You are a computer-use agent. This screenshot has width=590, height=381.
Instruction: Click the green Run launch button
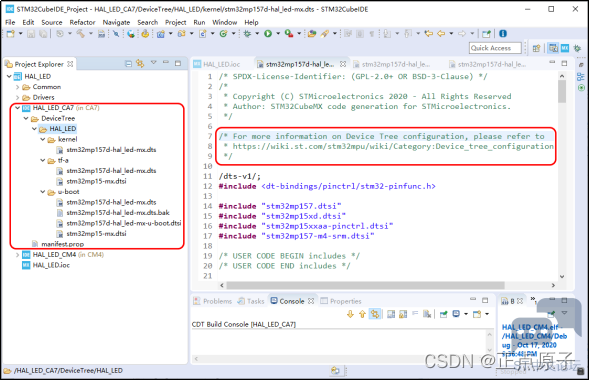pyautogui.click(x=268, y=34)
